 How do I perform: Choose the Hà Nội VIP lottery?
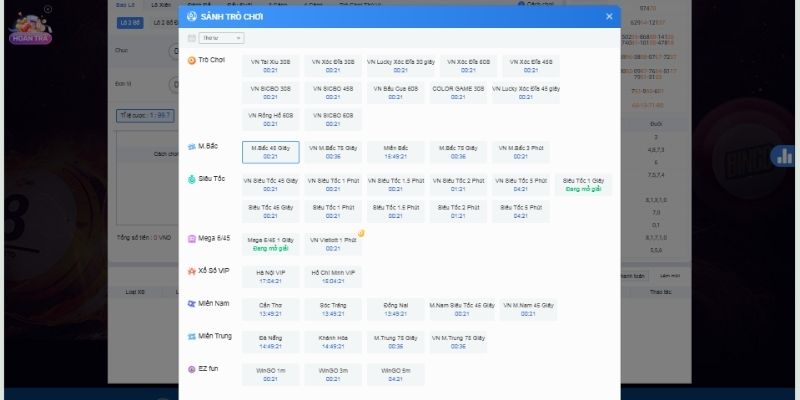click(270, 276)
